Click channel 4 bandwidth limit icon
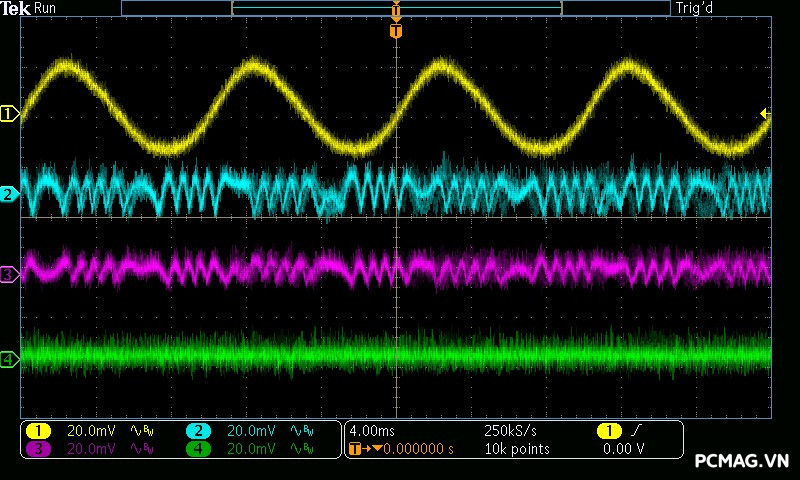 (302, 449)
